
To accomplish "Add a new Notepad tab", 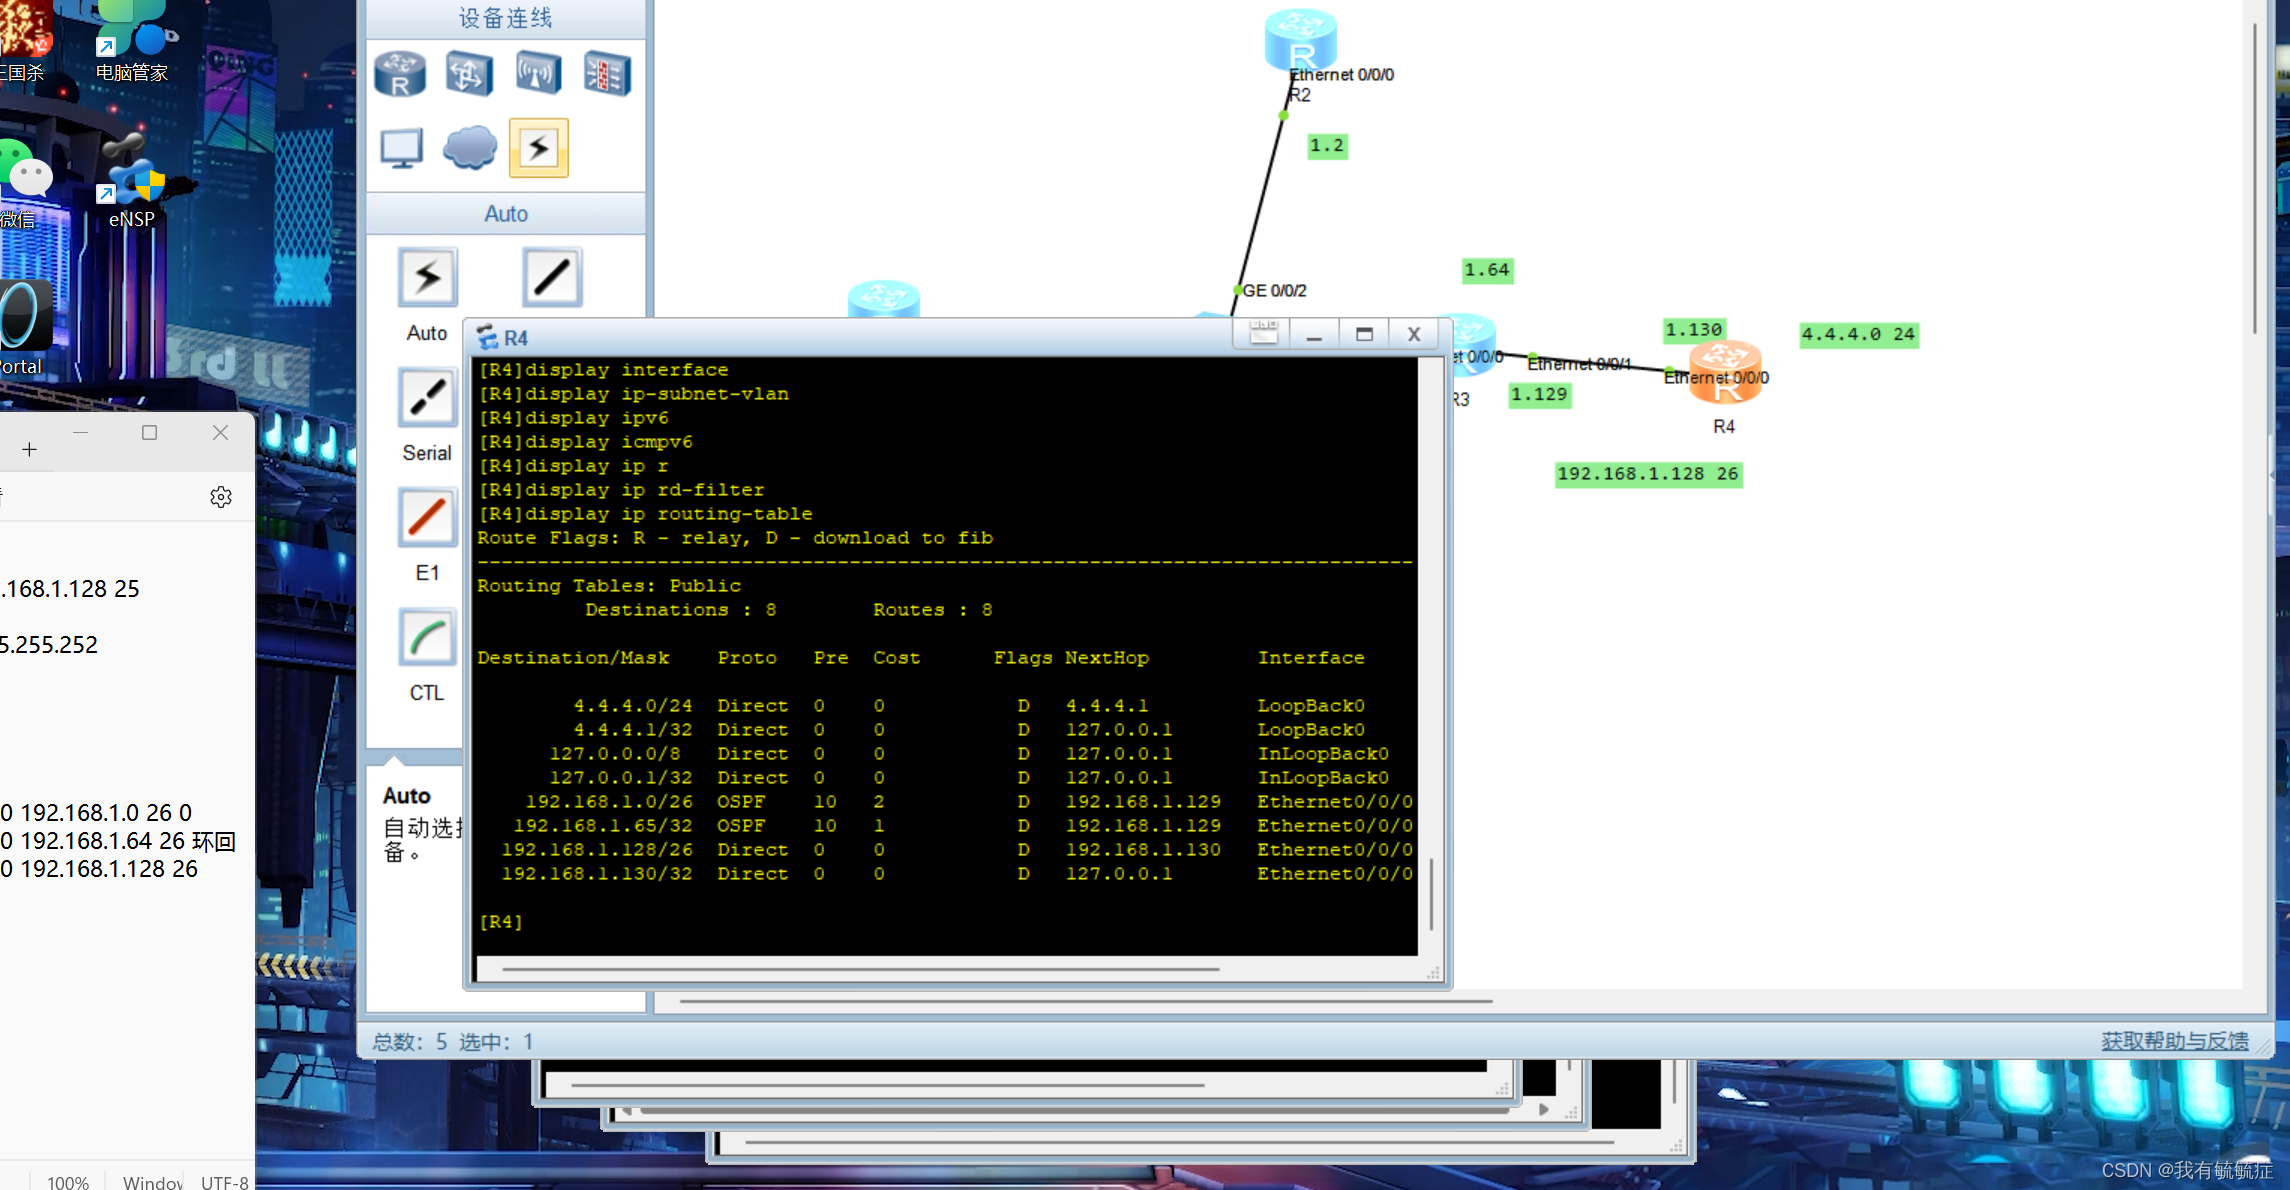I will pos(30,450).
